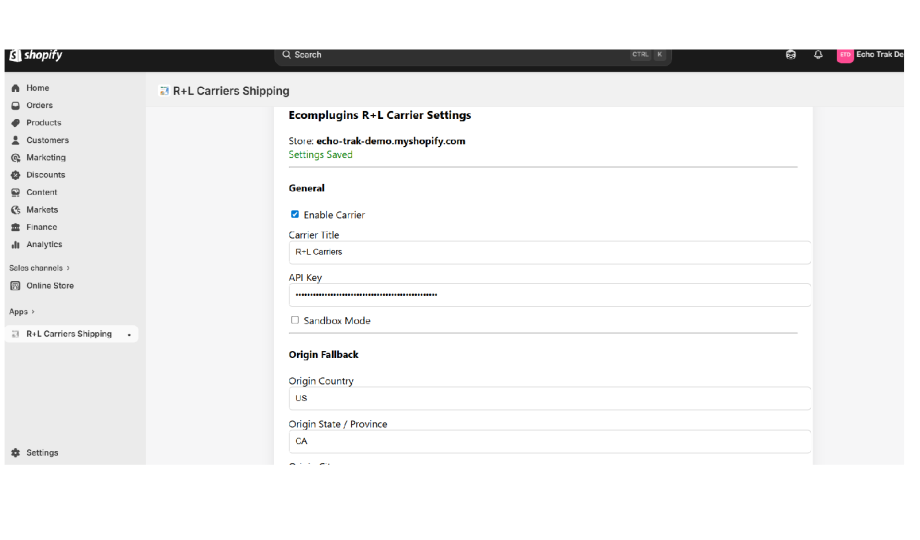
Task: Open the Customers menu item
Action: point(47,140)
